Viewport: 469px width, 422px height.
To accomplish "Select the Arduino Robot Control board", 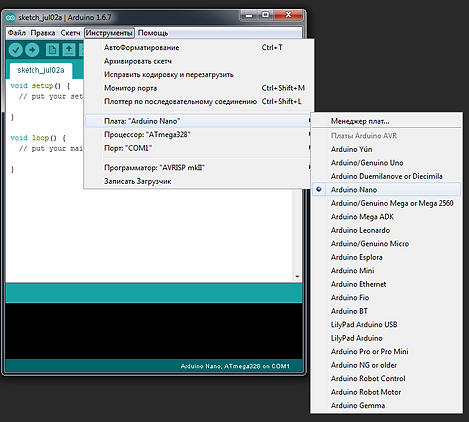I will tap(386, 378).
